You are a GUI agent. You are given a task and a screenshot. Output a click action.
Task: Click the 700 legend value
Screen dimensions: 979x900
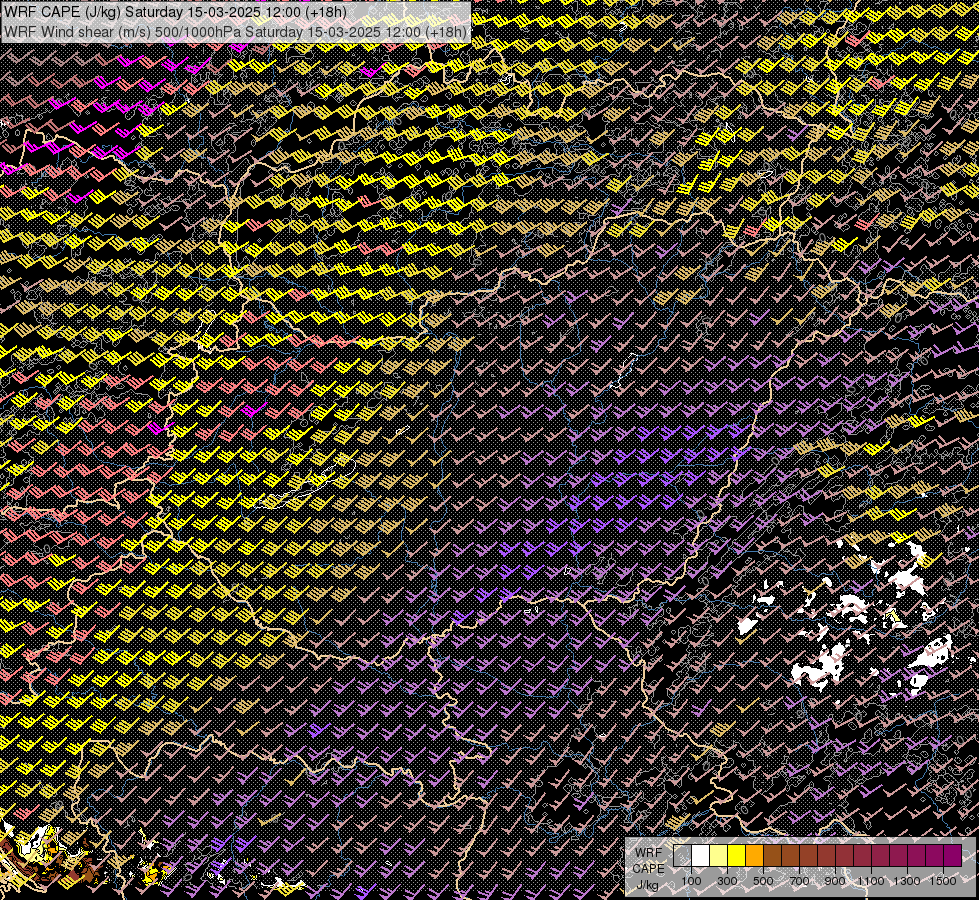(x=799, y=881)
